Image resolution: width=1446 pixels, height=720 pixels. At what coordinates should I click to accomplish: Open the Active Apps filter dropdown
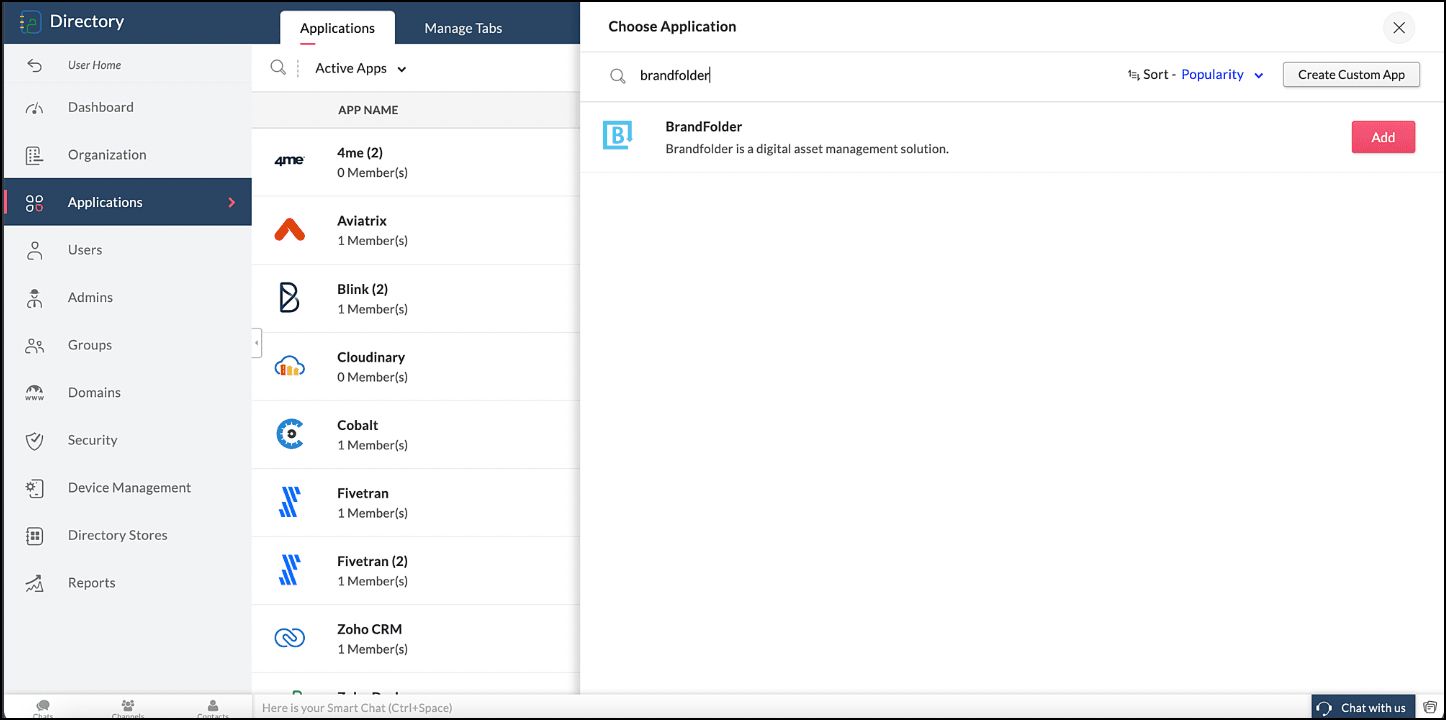pos(361,69)
